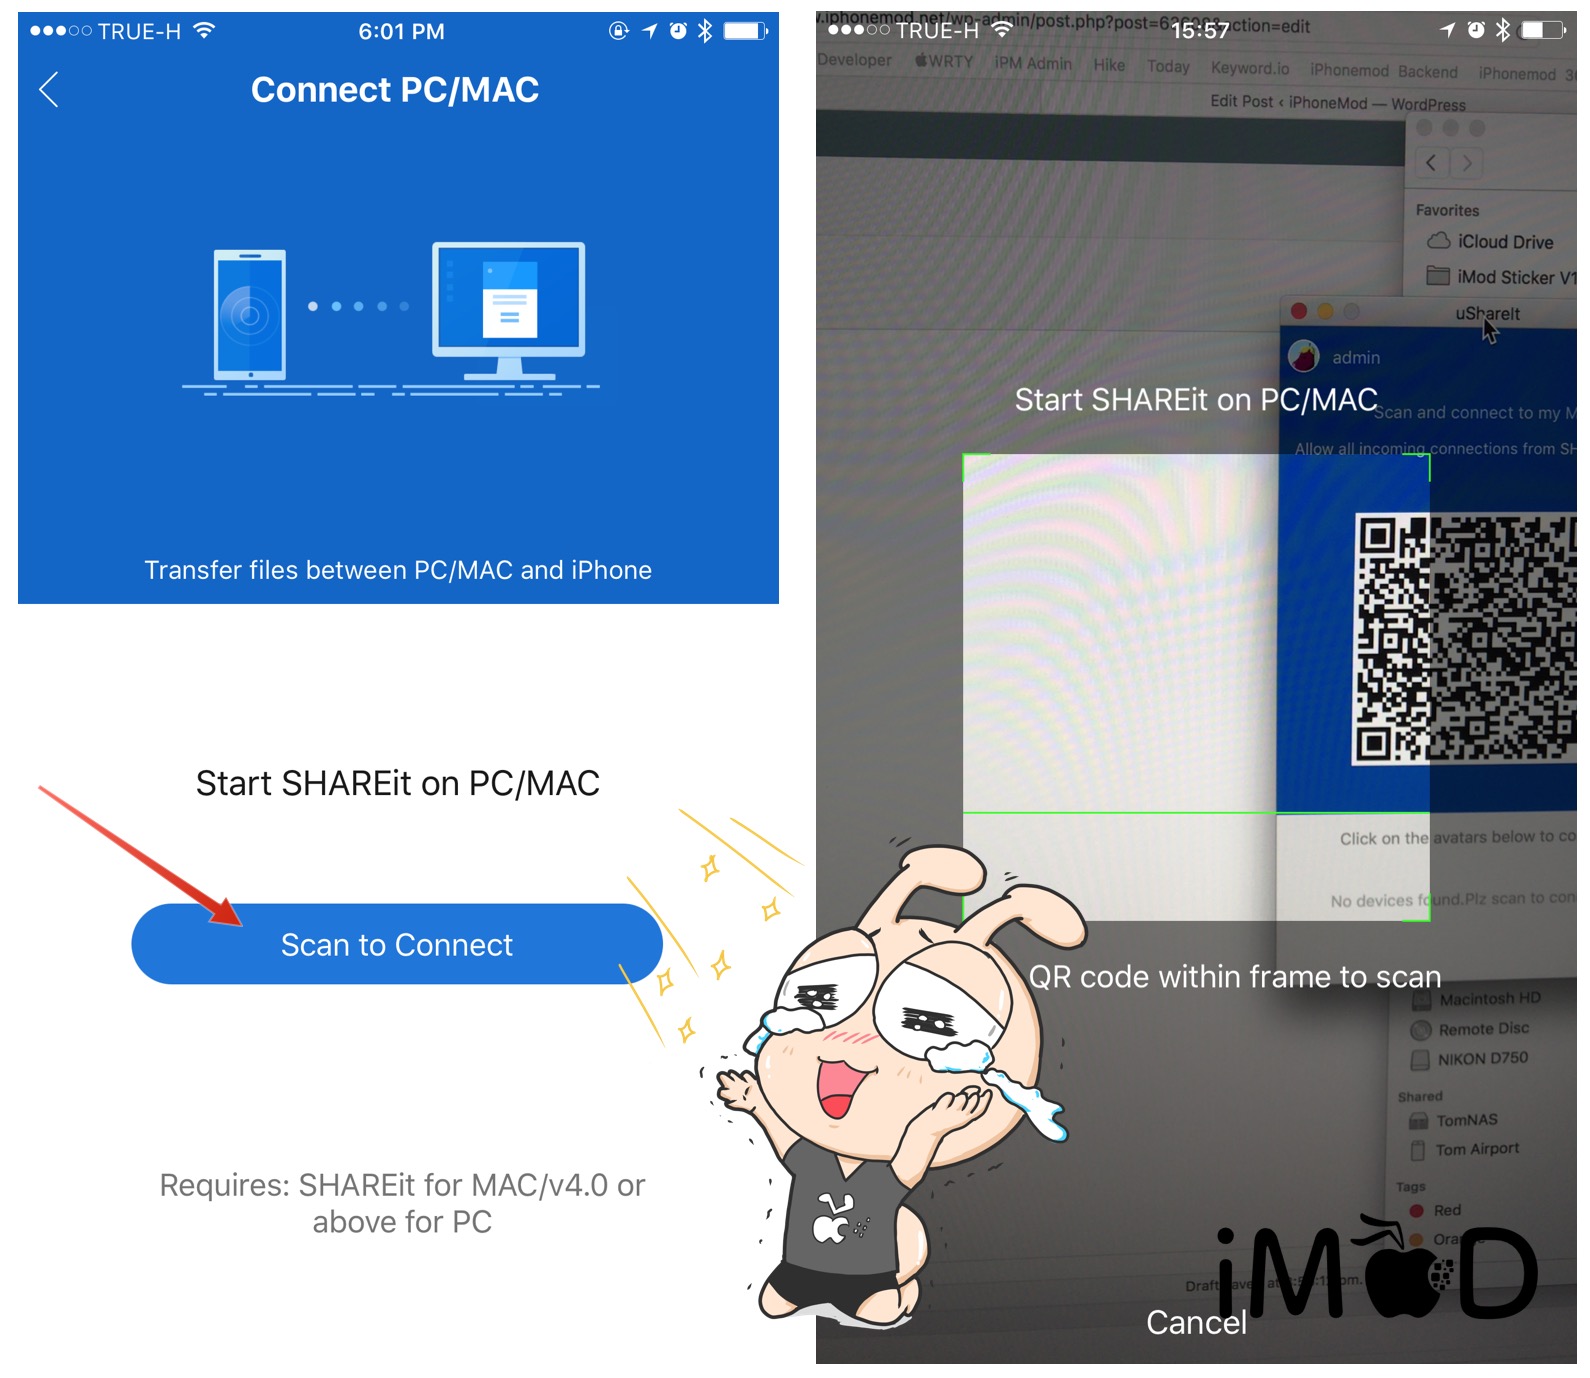Tap the Bluetooth icon beside the 6:01 PM clock
The width and height of the screenshot is (1590, 1378).
click(705, 31)
